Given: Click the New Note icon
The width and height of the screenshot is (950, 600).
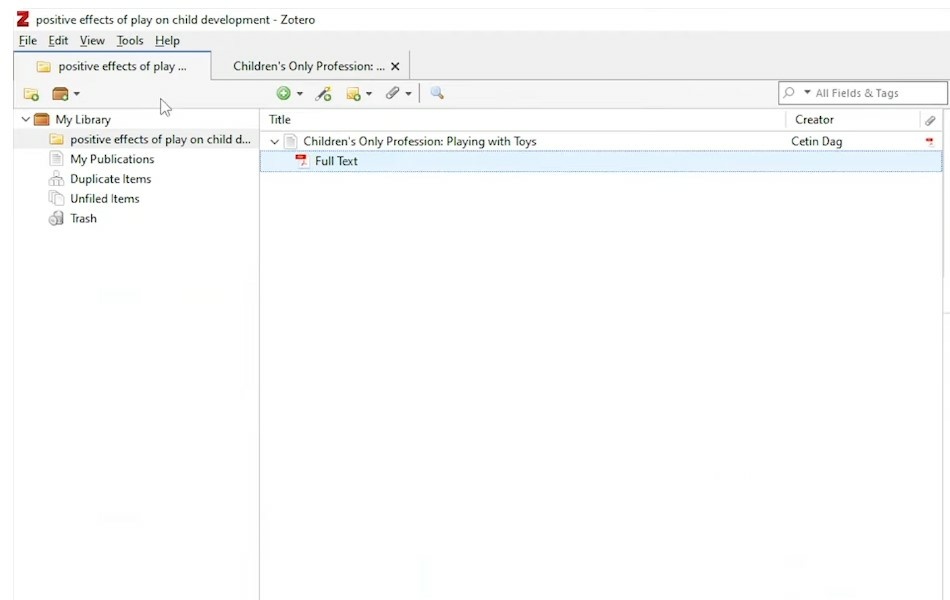Looking at the screenshot, I should click(x=354, y=93).
